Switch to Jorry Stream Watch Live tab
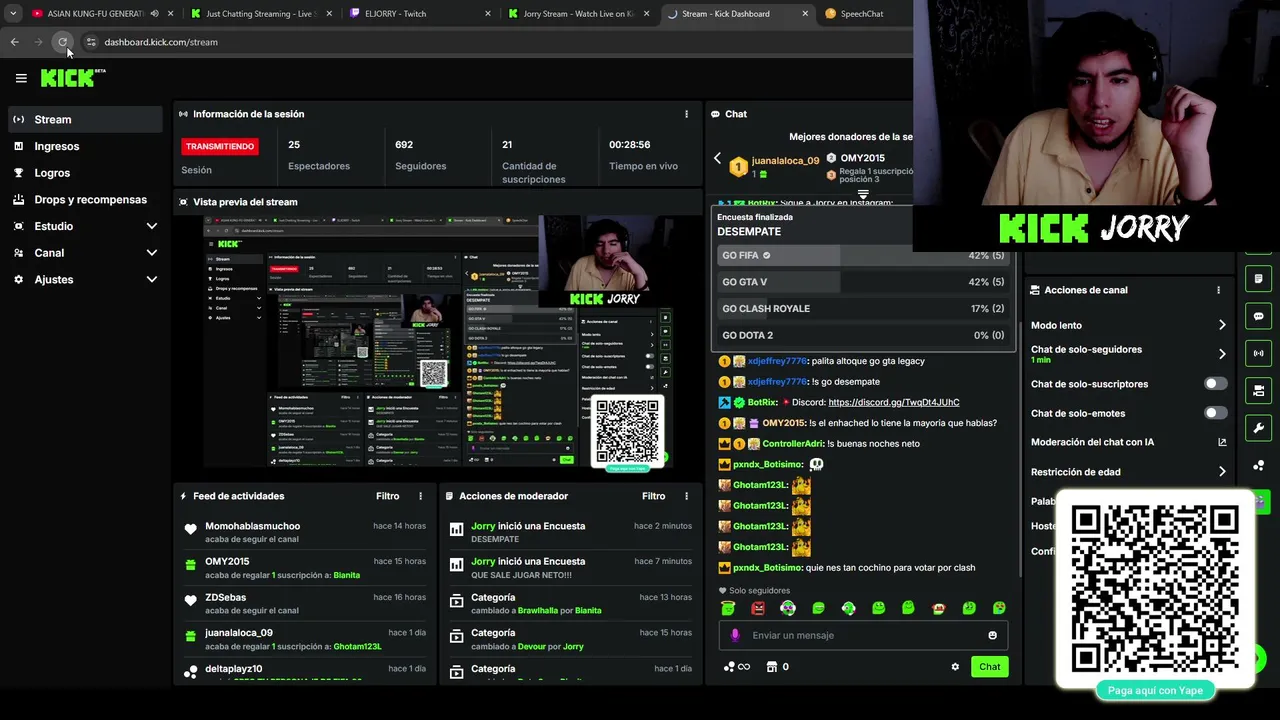This screenshot has width=1280, height=720. tap(579, 14)
